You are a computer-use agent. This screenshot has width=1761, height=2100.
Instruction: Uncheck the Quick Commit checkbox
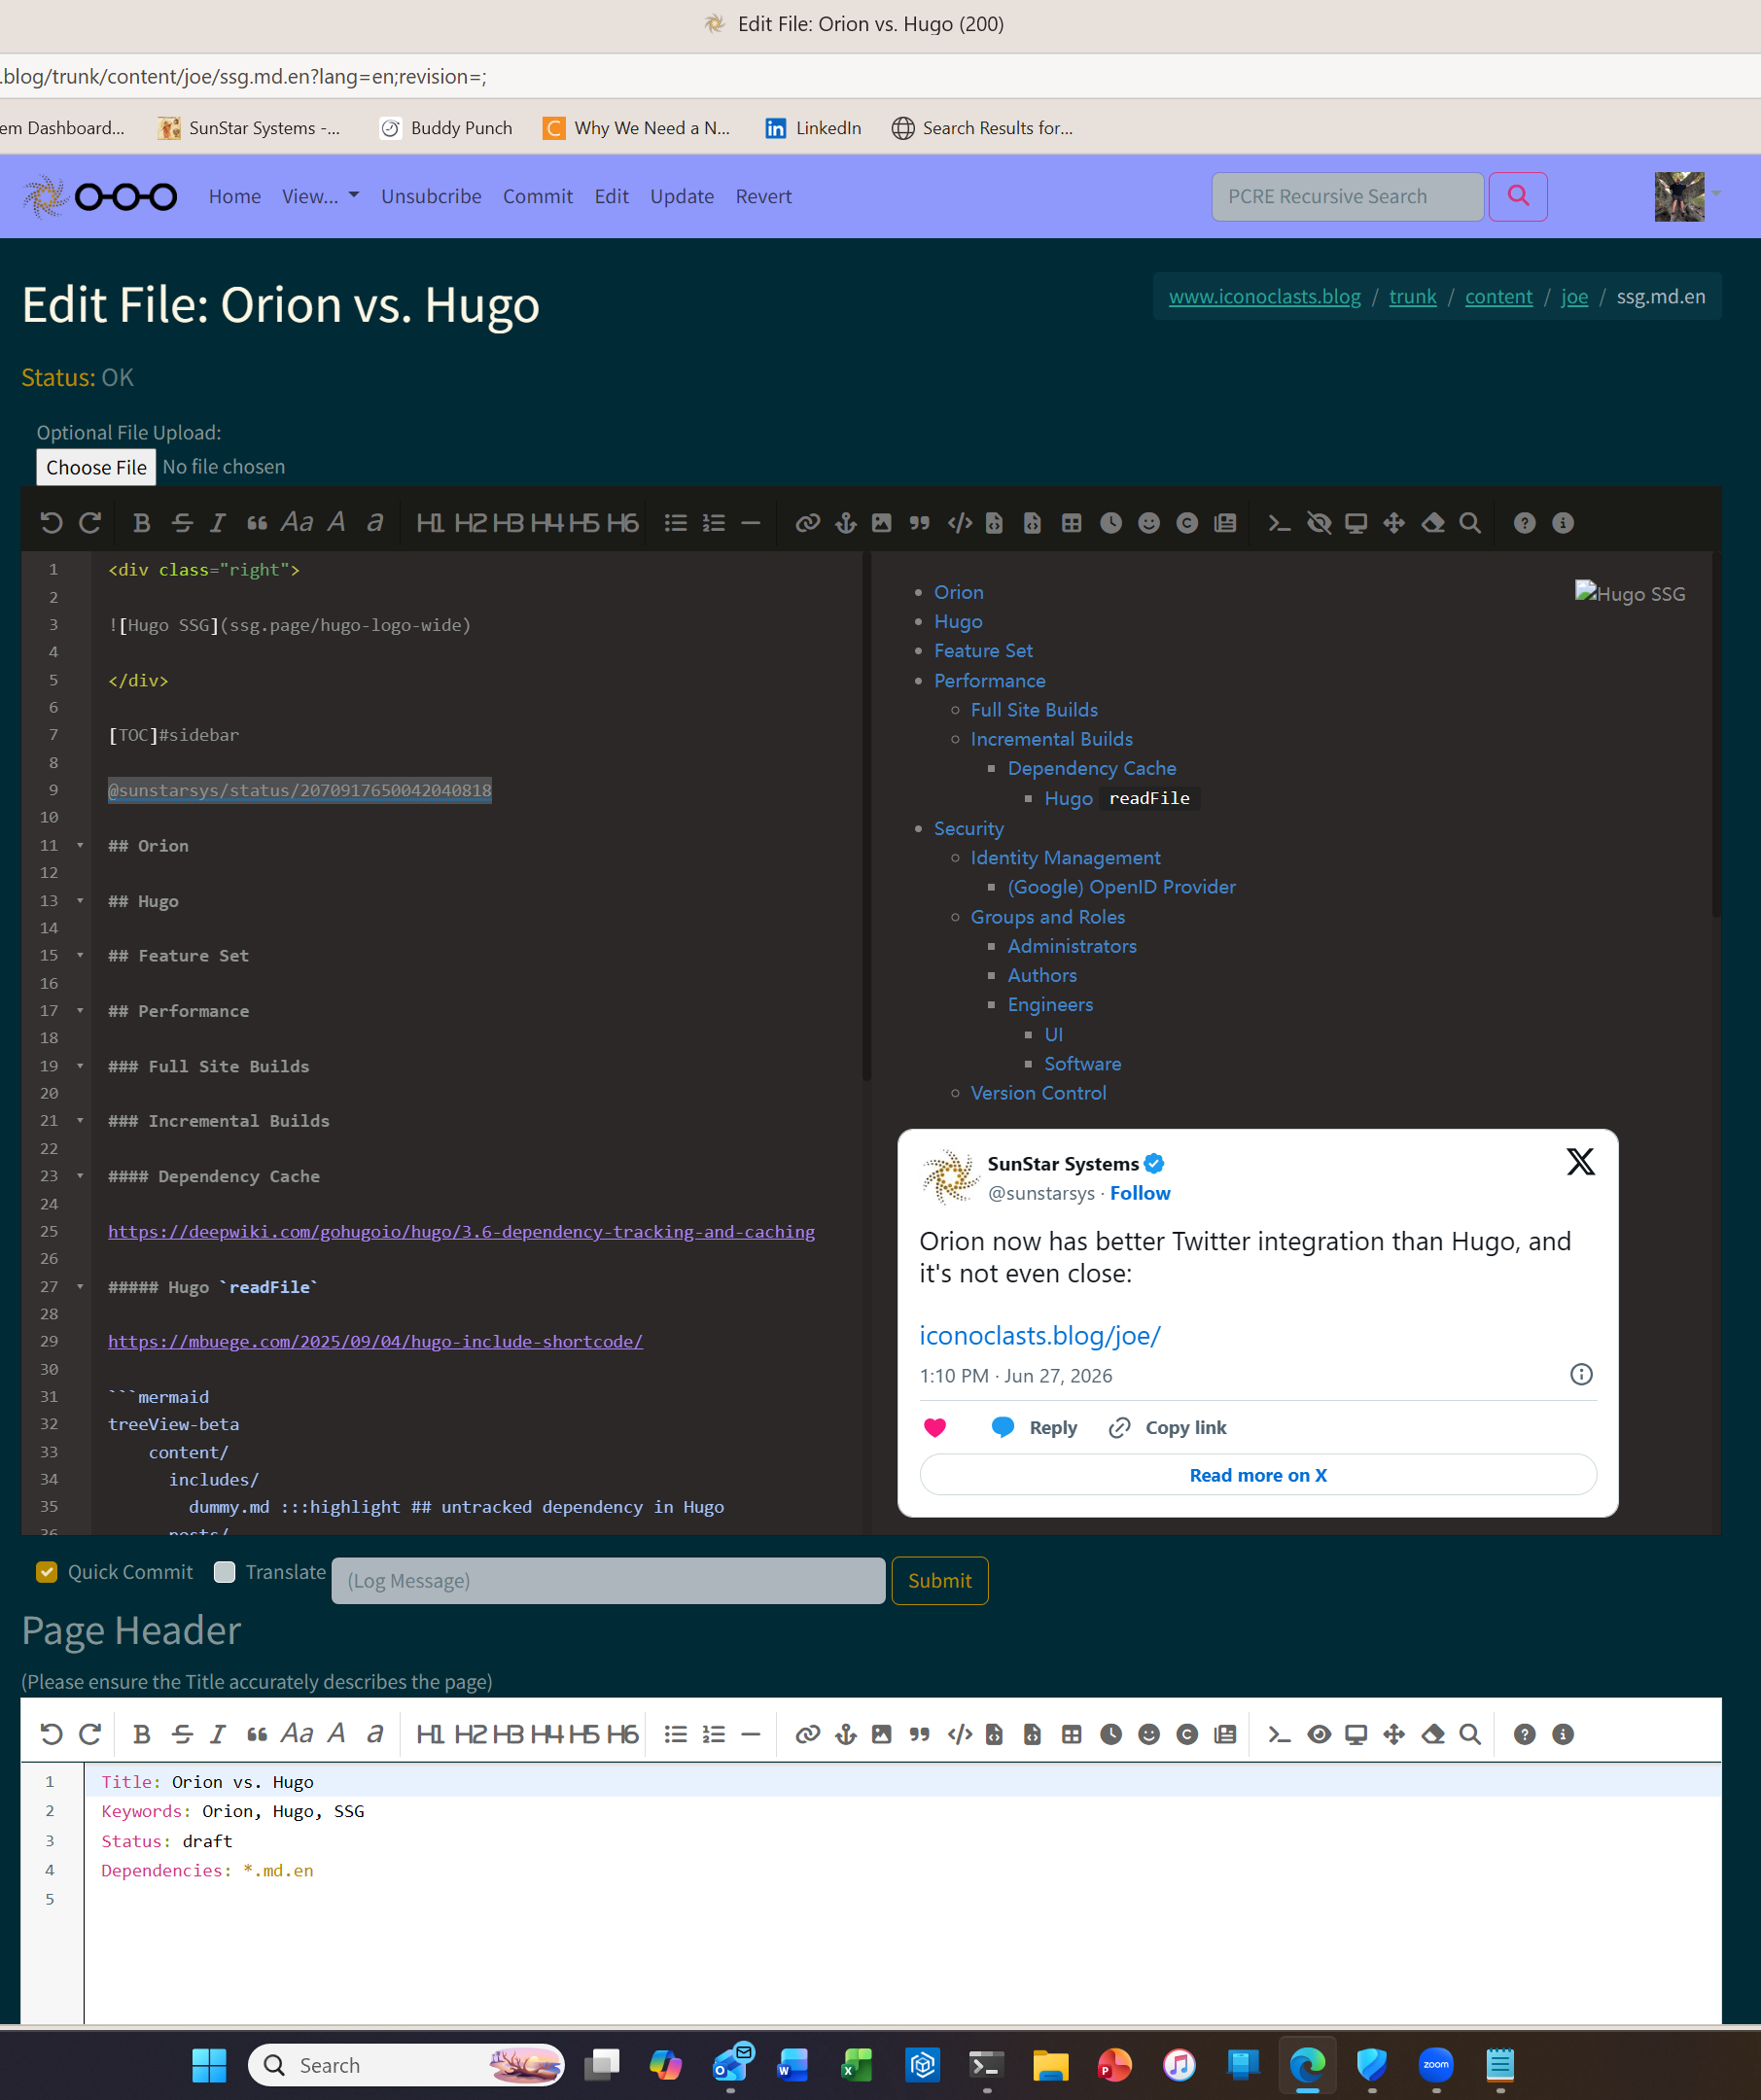coord(47,1572)
